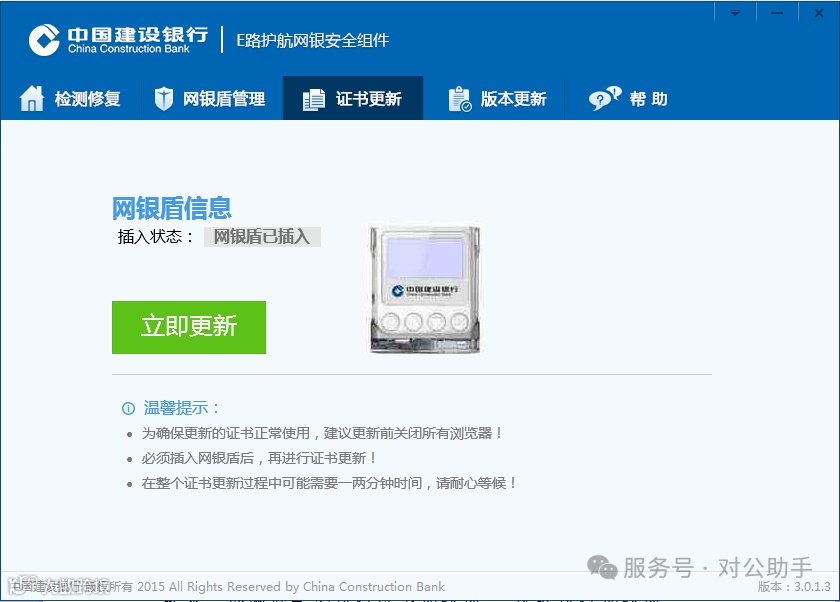The image size is (840, 602).
Task: Click the shield icon for 网银盾管理
Action: pyautogui.click(x=163, y=99)
